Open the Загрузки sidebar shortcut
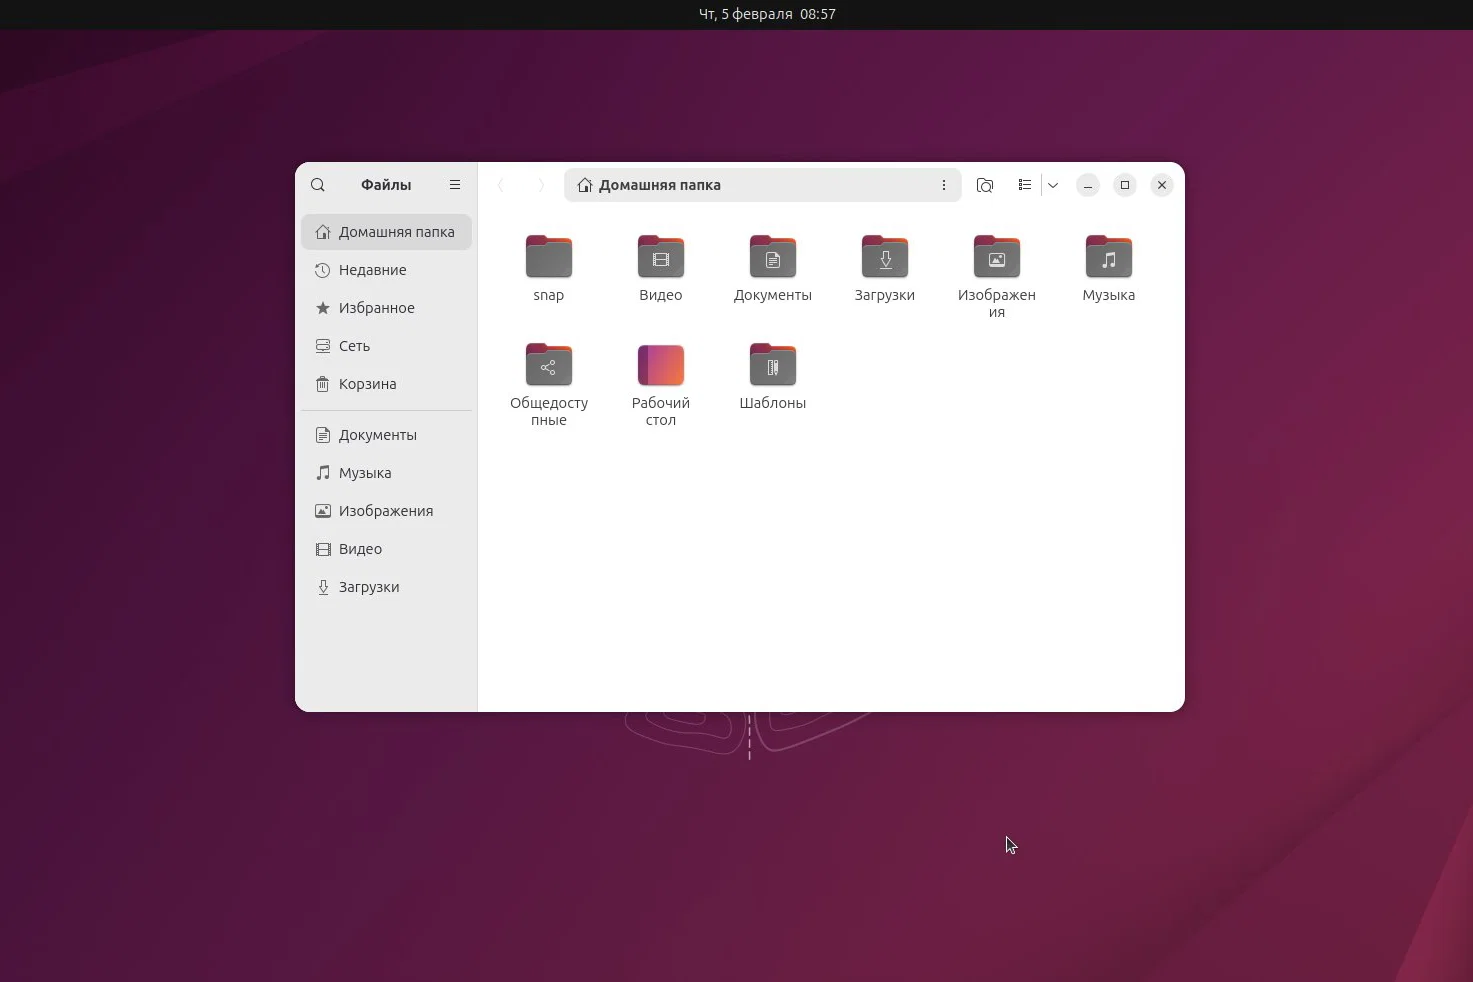The height and width of the screenshot is (982, 1473). click(369, 587)
